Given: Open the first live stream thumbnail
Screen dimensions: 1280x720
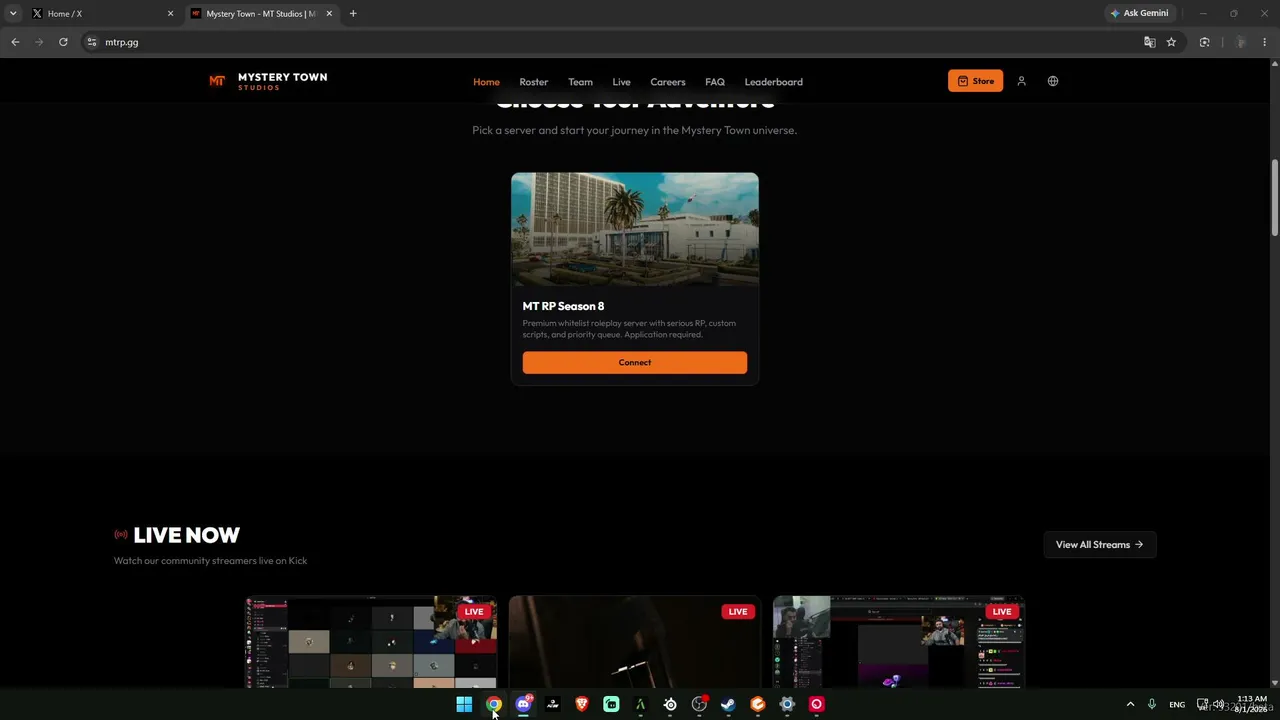Looking at the screenshot, I should [x=371, y=642].
